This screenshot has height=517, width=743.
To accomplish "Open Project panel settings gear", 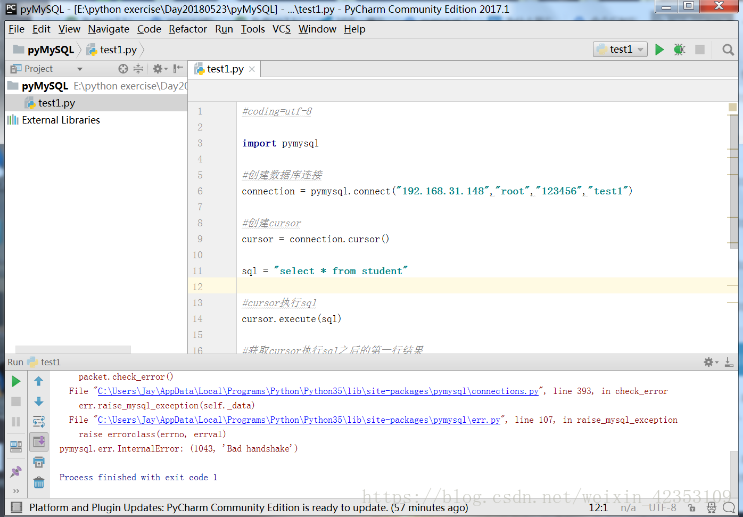I will [x=158, y=69].
